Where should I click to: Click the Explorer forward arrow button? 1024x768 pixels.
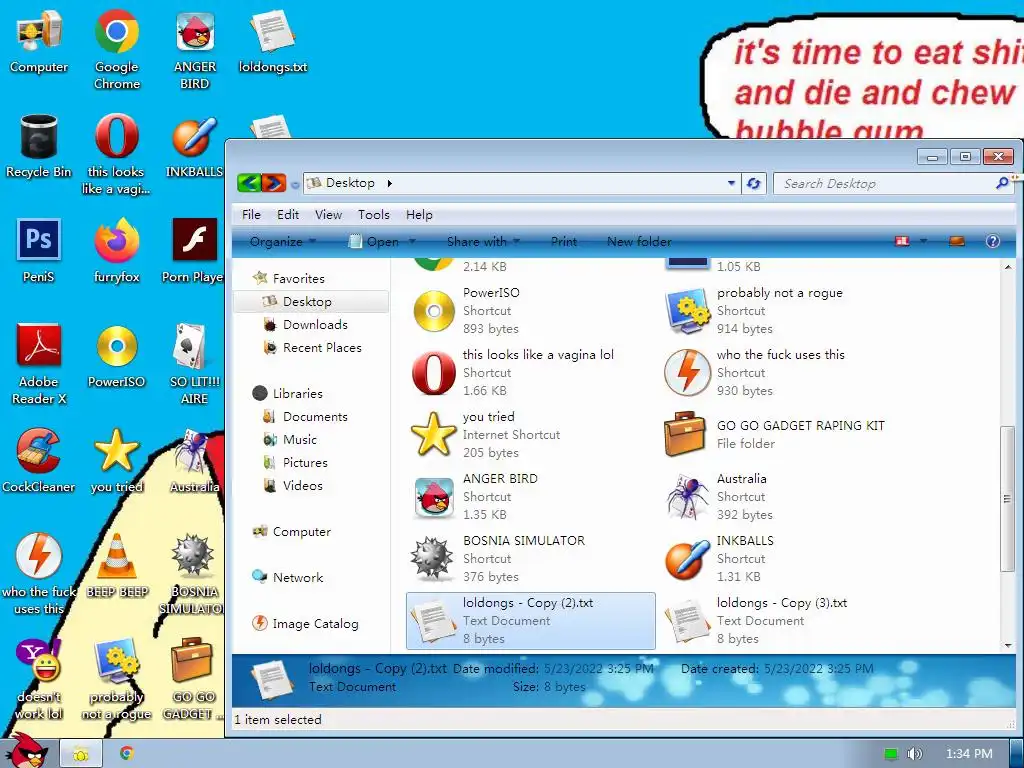click(274, 183)
